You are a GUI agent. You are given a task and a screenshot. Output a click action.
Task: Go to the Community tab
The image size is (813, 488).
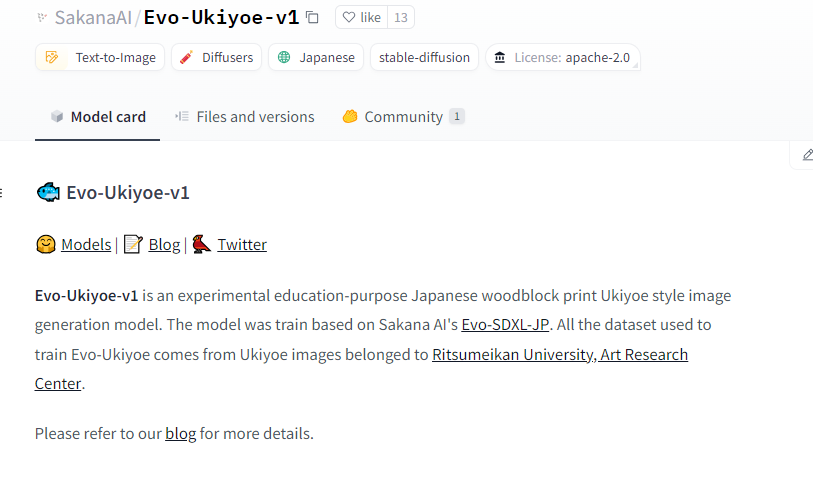click(402, 117)
